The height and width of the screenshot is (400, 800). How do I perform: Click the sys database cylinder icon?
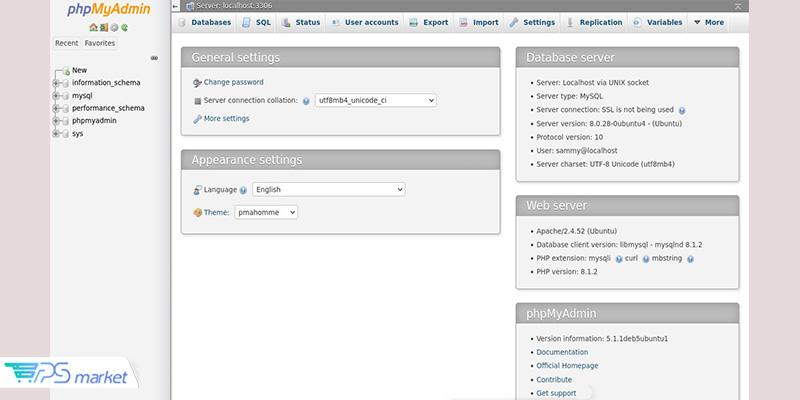pyautogui.click(x=65, y=134)
